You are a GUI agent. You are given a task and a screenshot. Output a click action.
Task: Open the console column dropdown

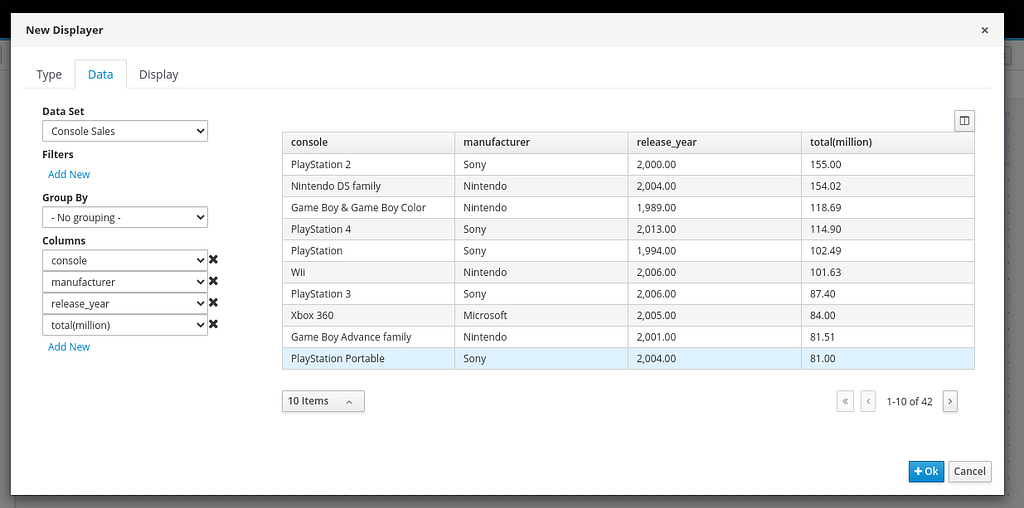[125, 260]
